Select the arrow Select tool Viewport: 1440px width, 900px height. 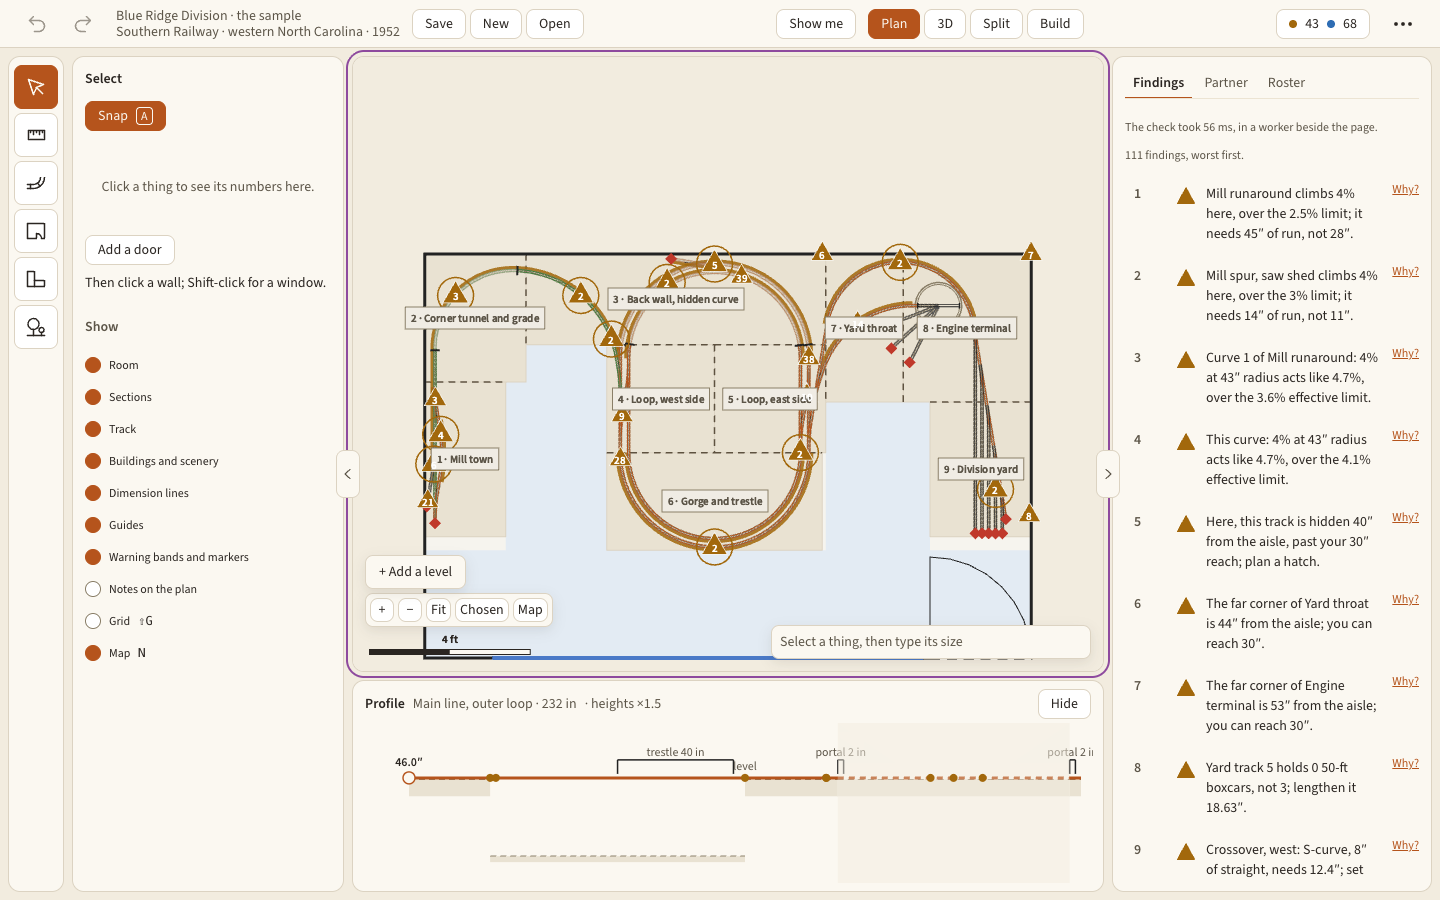[x=36, y=87]
